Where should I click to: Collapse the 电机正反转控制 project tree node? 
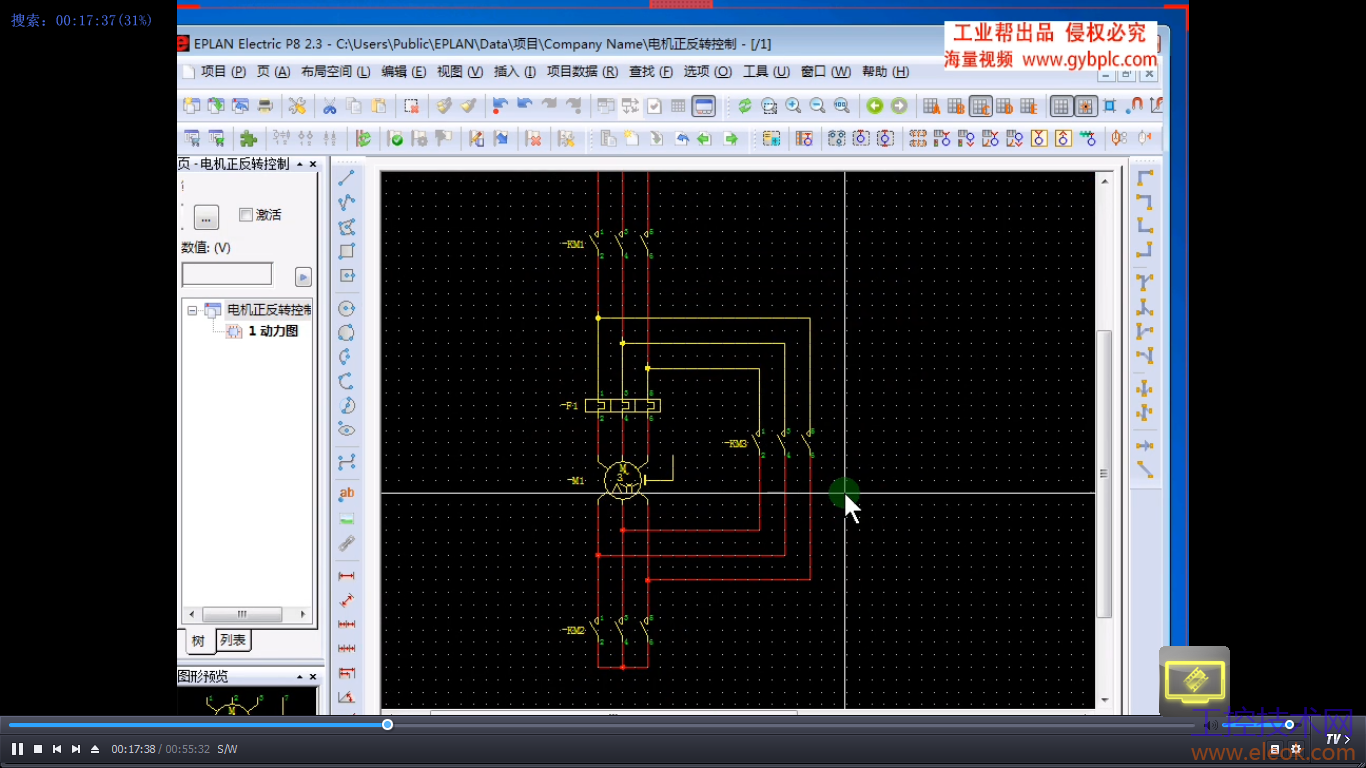(x=192, y=311)
